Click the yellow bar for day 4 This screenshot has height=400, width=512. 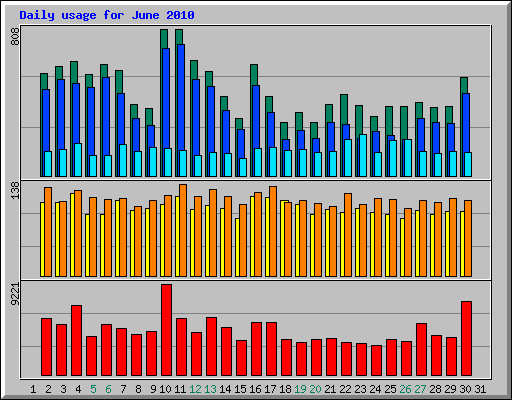click(x=72, y=235)
